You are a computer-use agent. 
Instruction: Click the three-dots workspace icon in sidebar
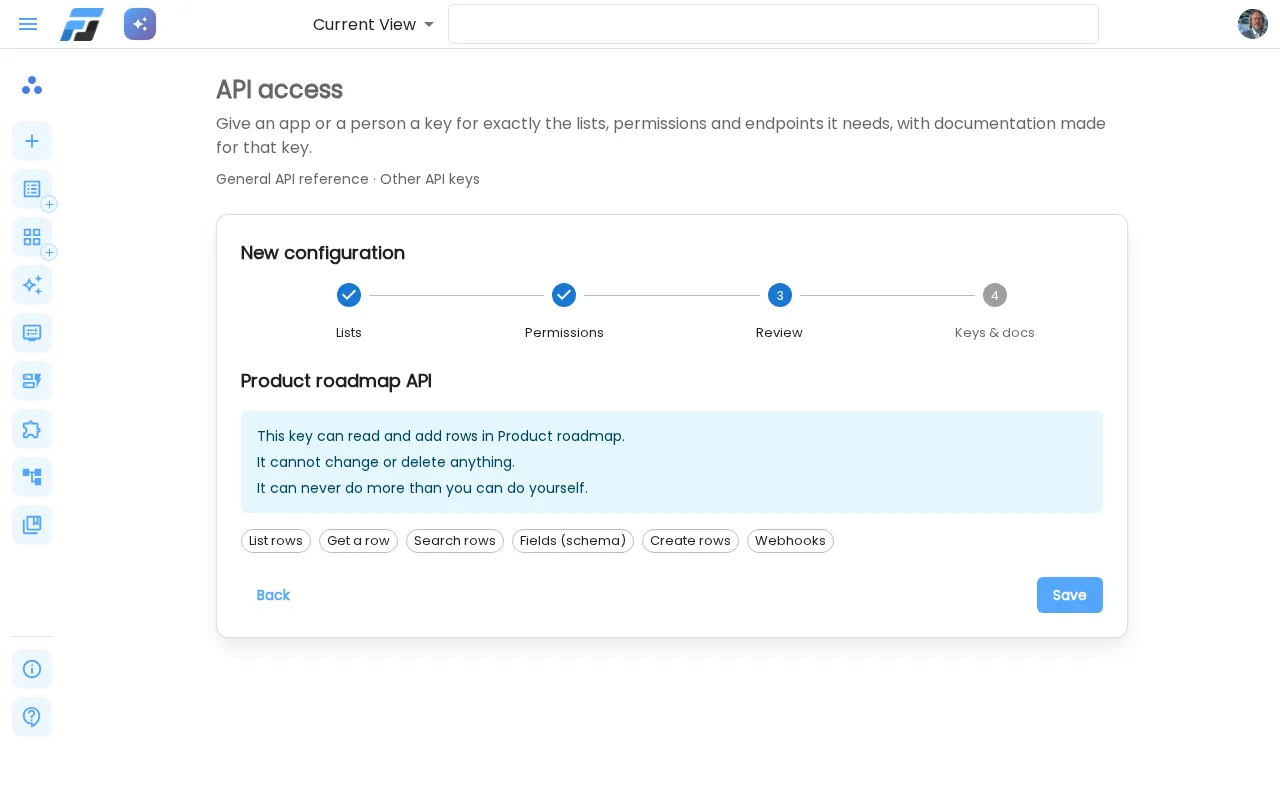coord(32,85)
